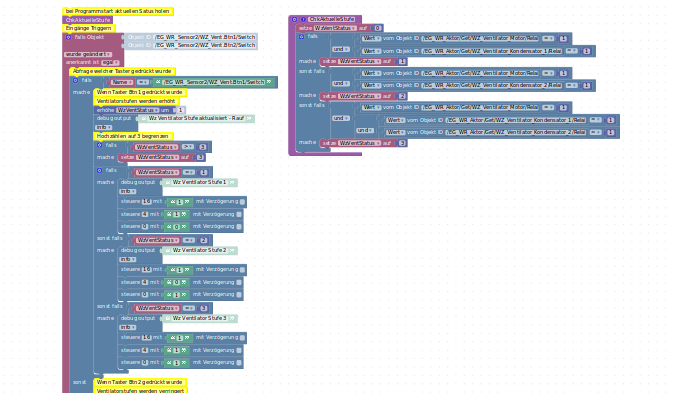Viewport: 673px width, 393px height.
Task: Open the gear icon on 'falls Objekt' trigger
Action: [68, 37]
